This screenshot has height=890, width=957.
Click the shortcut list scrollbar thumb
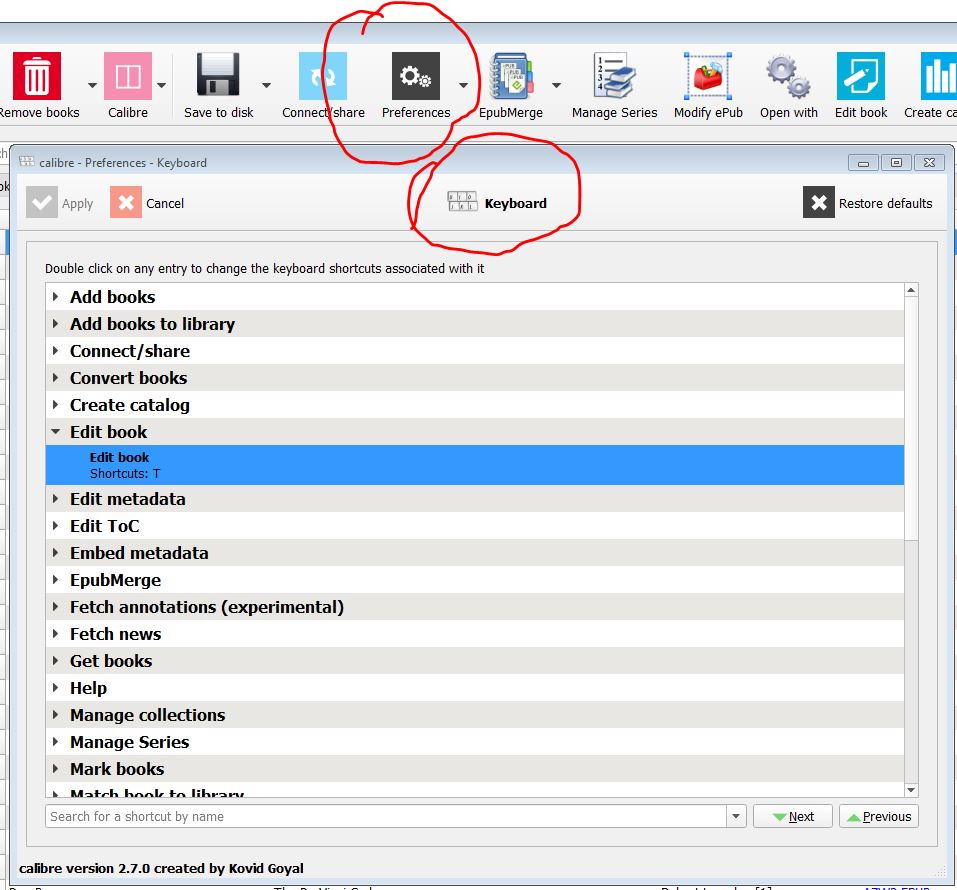[x=911, y=418]
